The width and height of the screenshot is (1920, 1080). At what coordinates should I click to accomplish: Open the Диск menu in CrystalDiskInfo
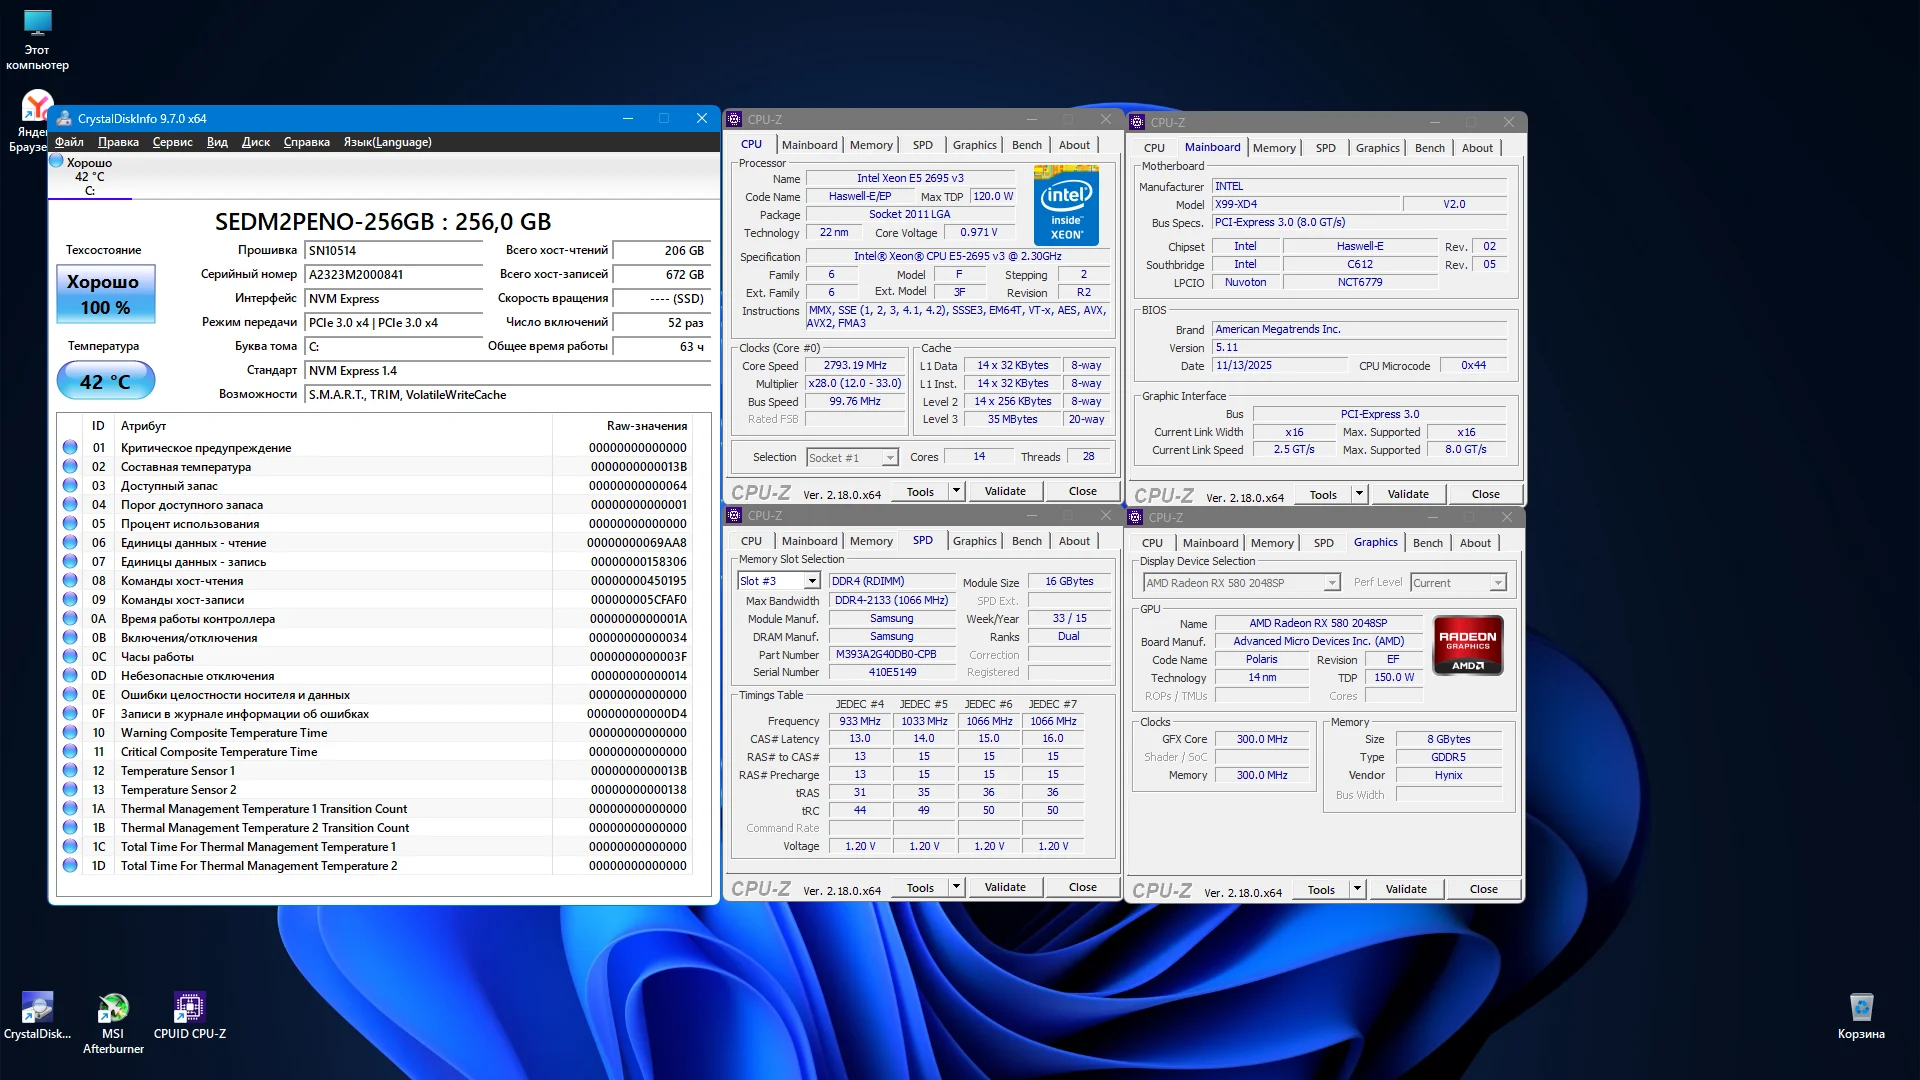(255, 142)
